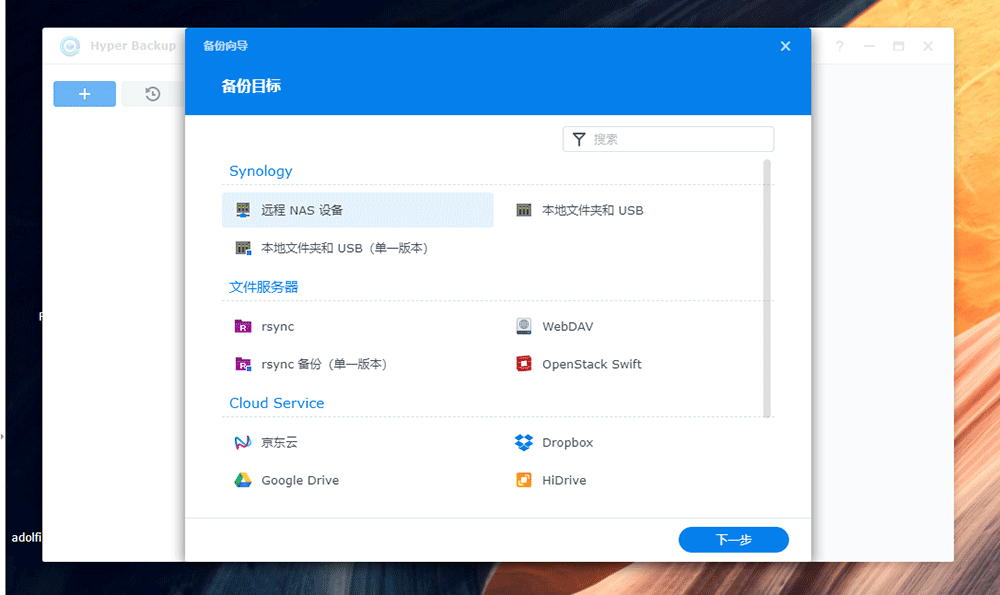Click the 本地文件夹和 USB (单一版本) text

[344, 248]
